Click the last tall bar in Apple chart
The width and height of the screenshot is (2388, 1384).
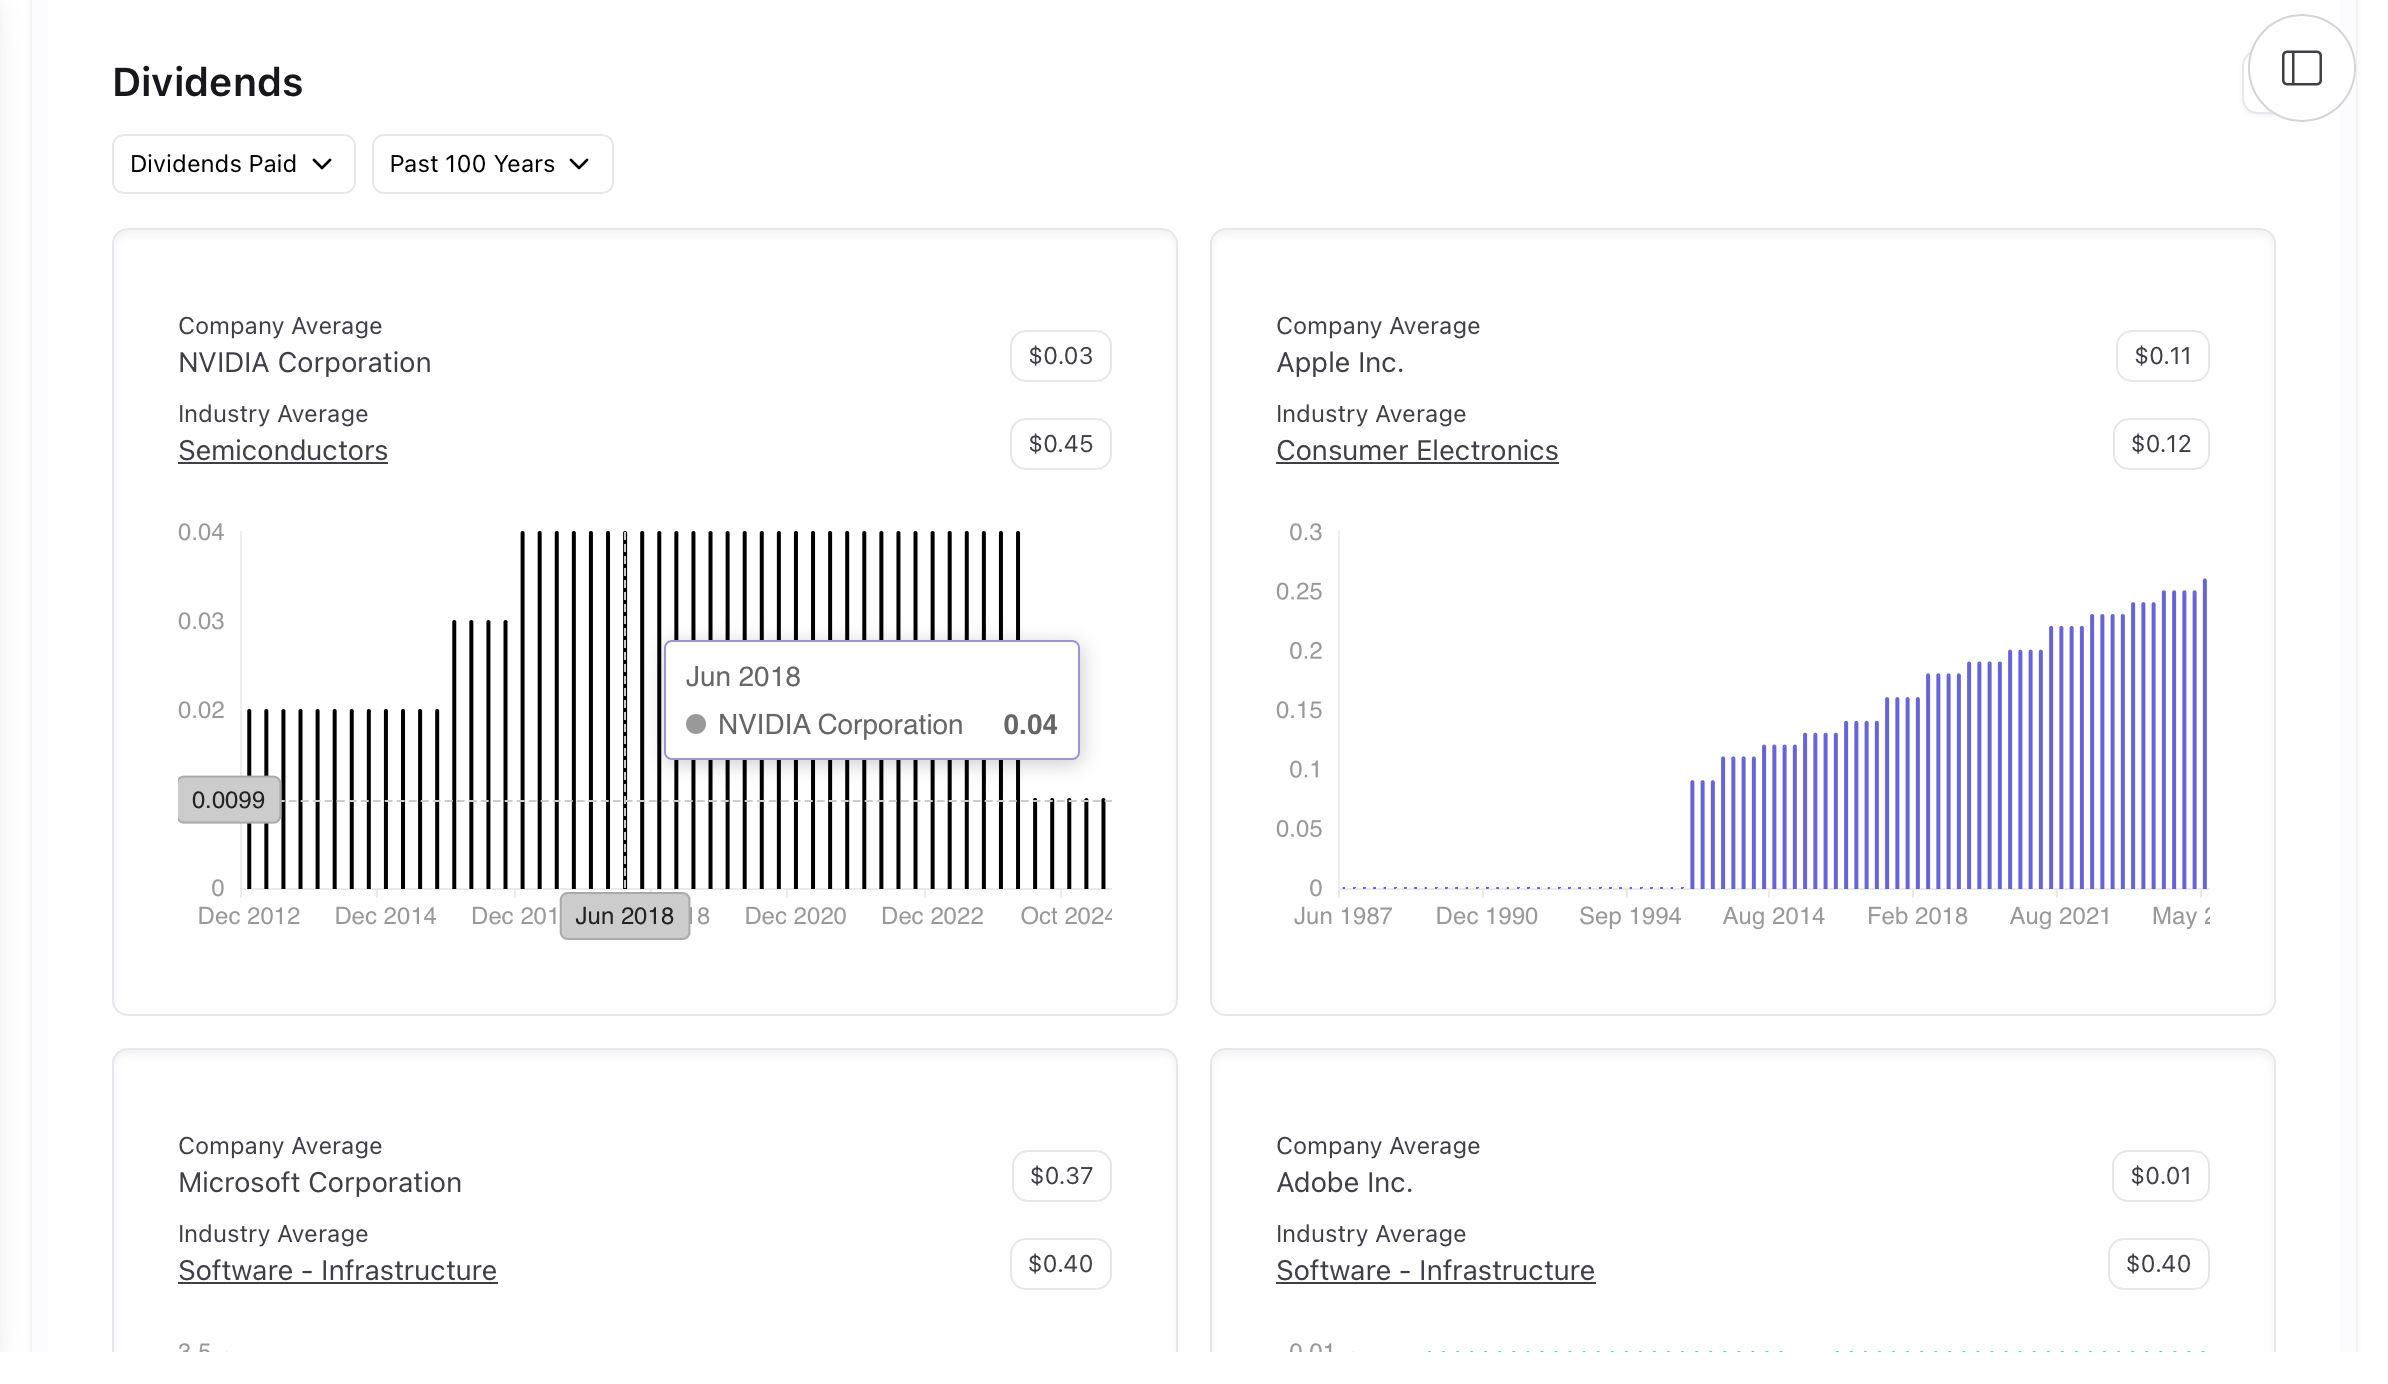pyautogui.click(x=2205, y=733)
